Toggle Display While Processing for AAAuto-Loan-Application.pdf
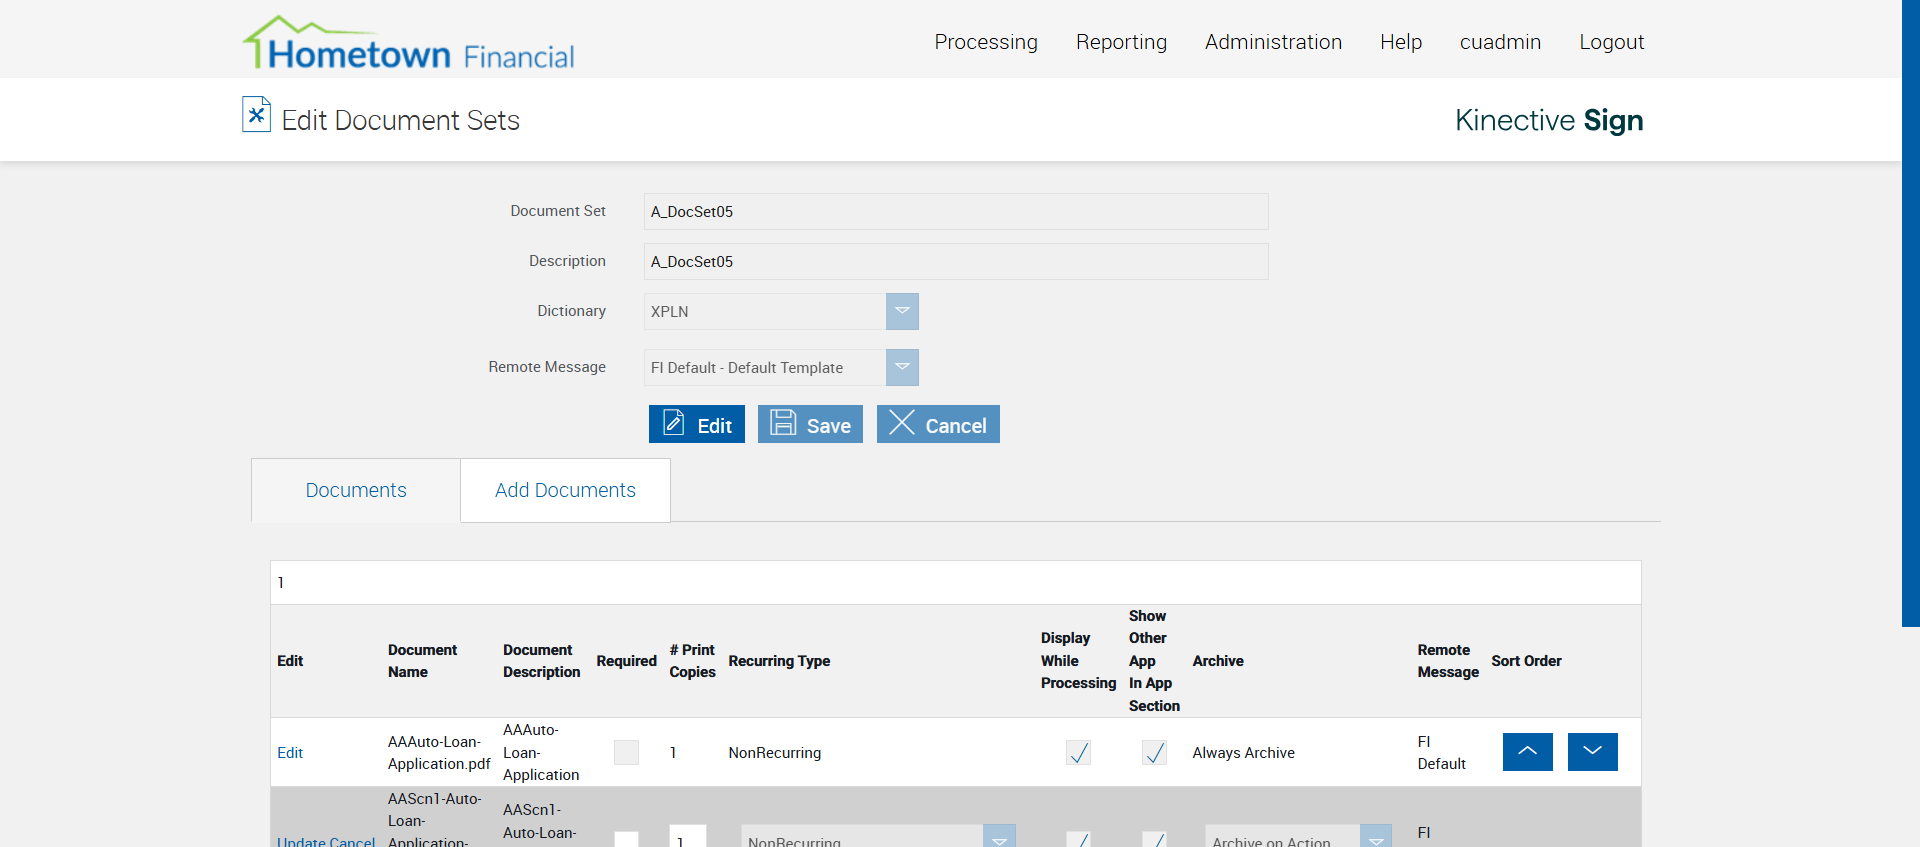Screen dimensions: 1920x847 1078,752
